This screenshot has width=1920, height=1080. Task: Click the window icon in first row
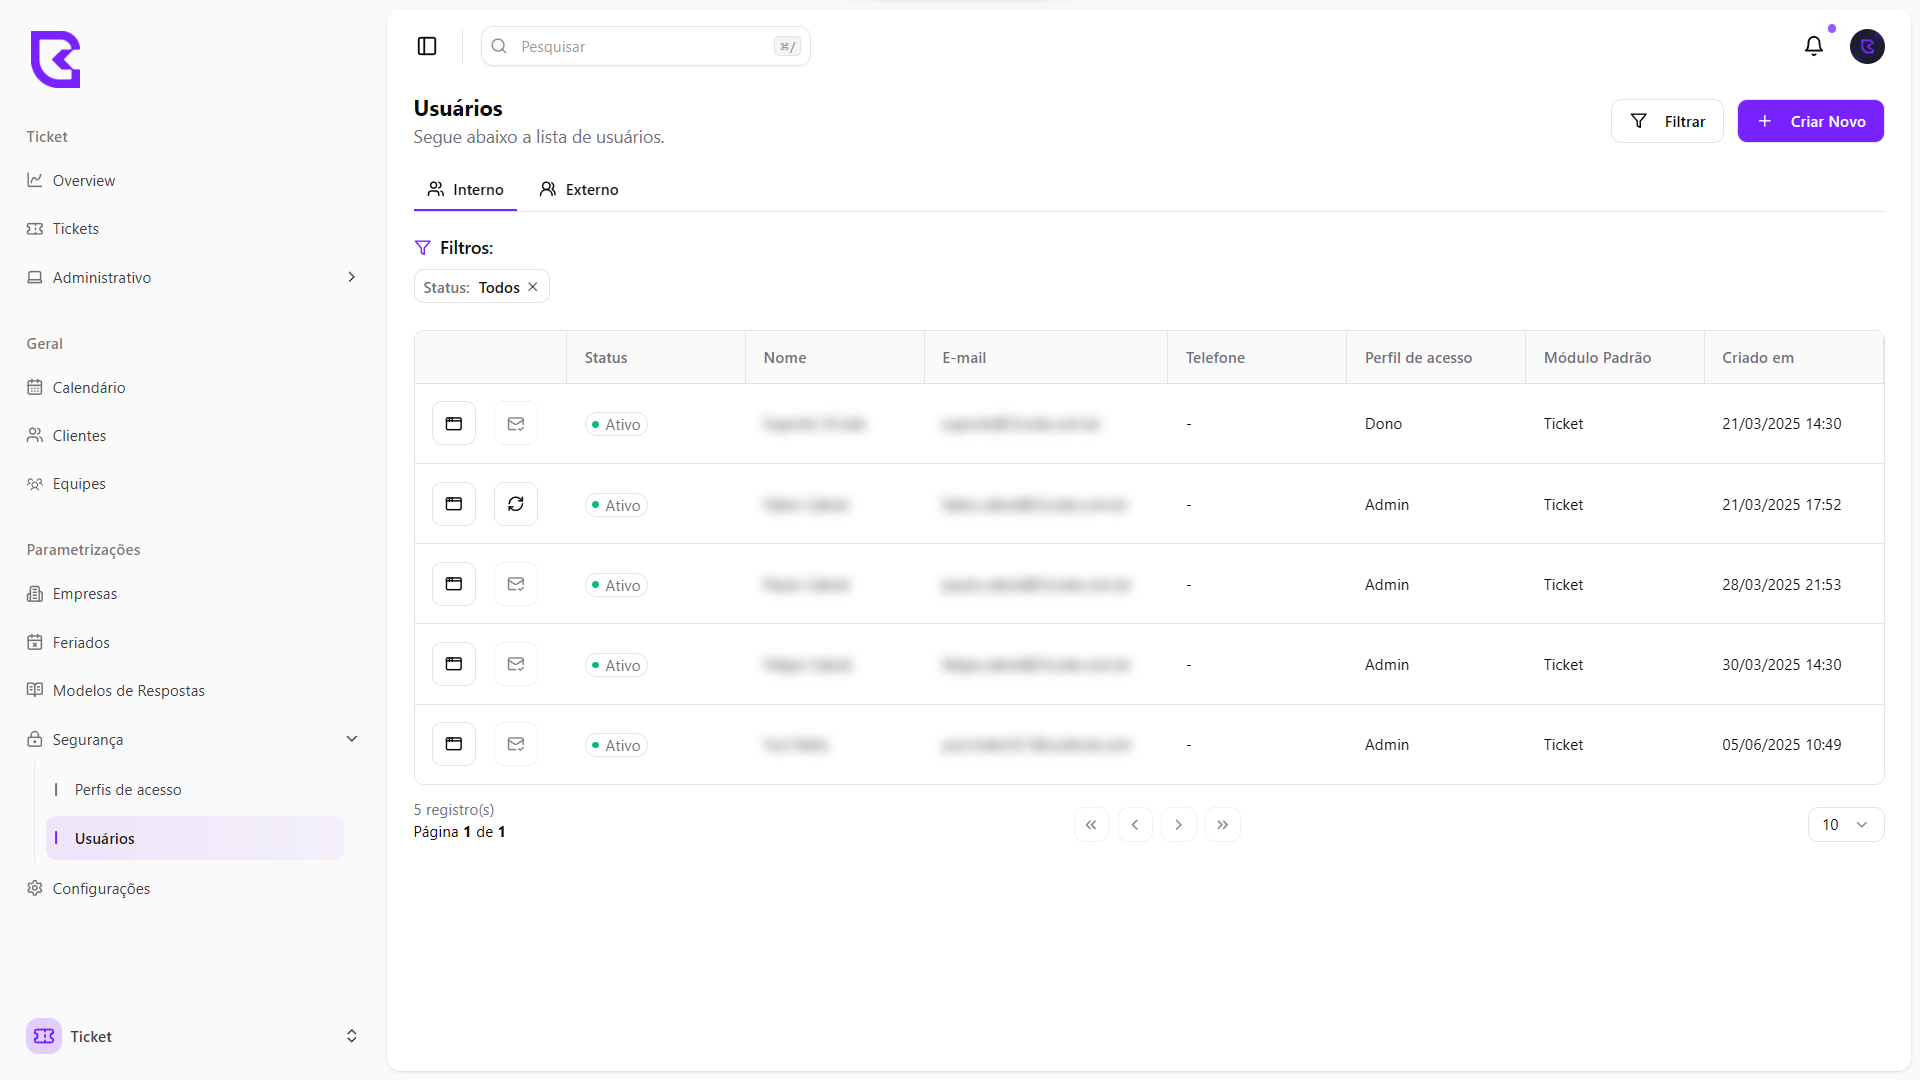pyautogui.click(x=453, y=424)
